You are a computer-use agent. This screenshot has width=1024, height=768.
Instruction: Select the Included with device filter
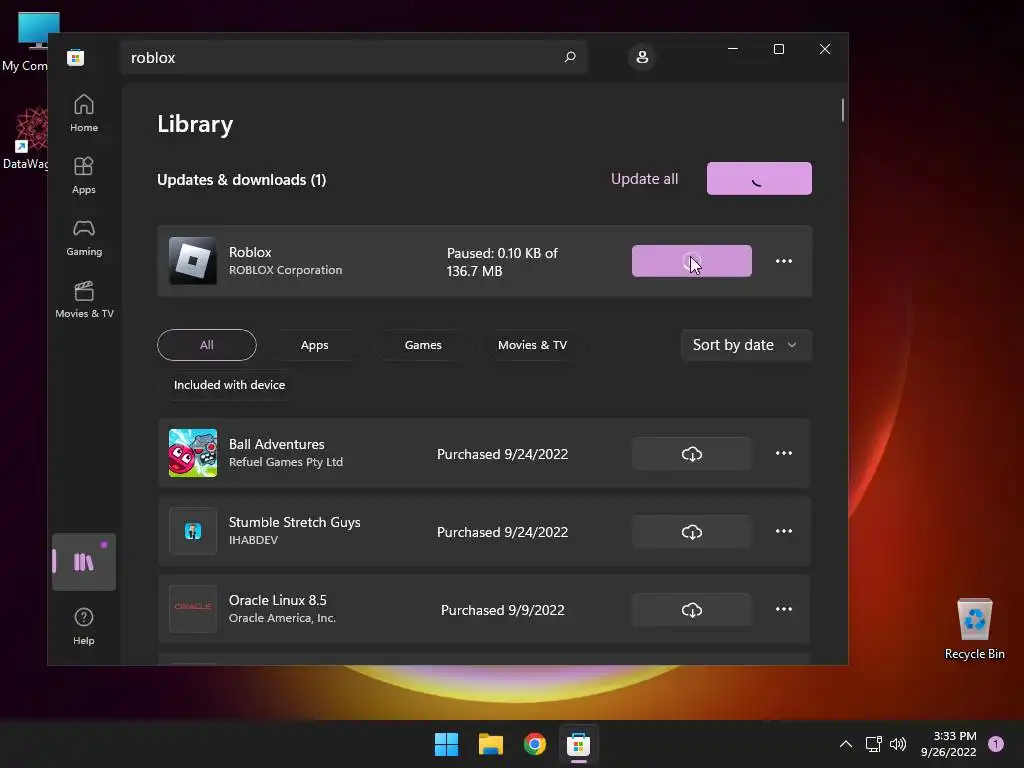pyautogui.click(x=229, y=385)
